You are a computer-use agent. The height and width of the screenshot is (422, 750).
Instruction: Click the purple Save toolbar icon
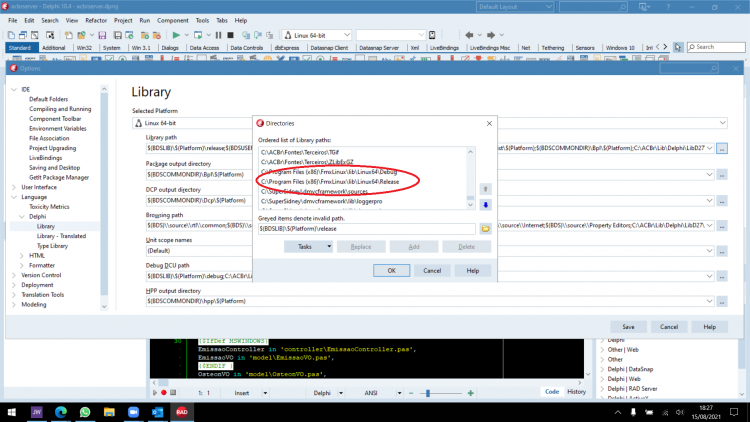102,35
